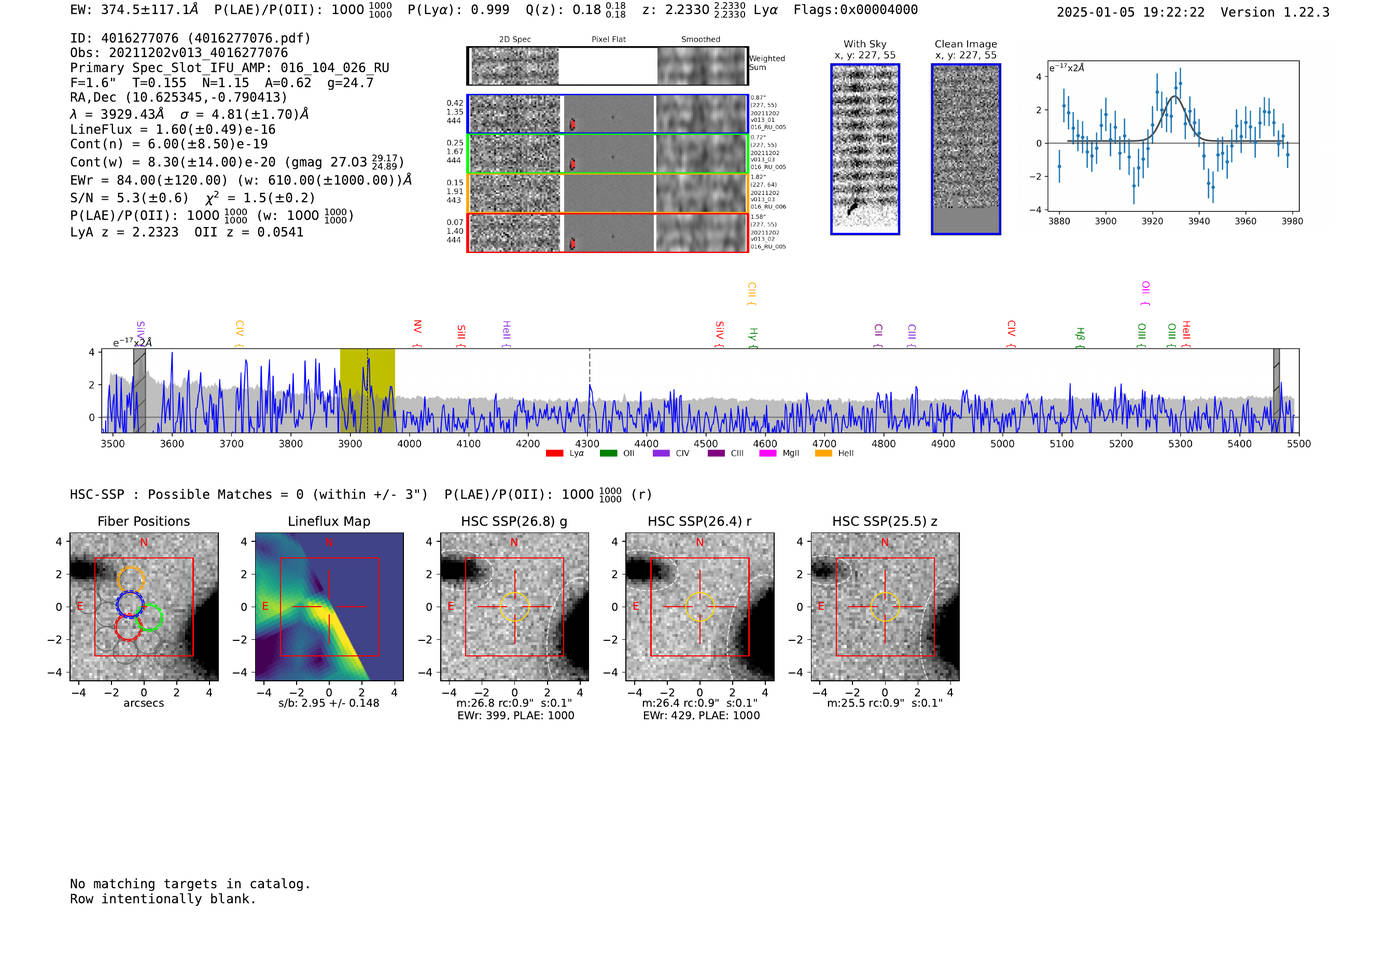Open the Clean Image cutout
Image resolution: width=1400 pixels, height=953 pixels.
(x=966, y=149)
